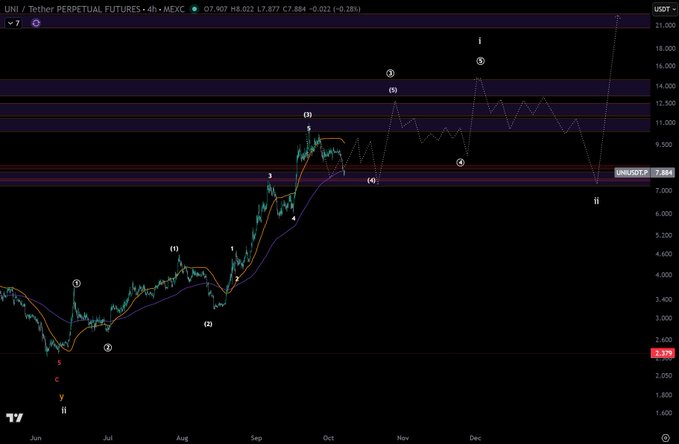Select the (3) wave label at the peak

[307, 115]
